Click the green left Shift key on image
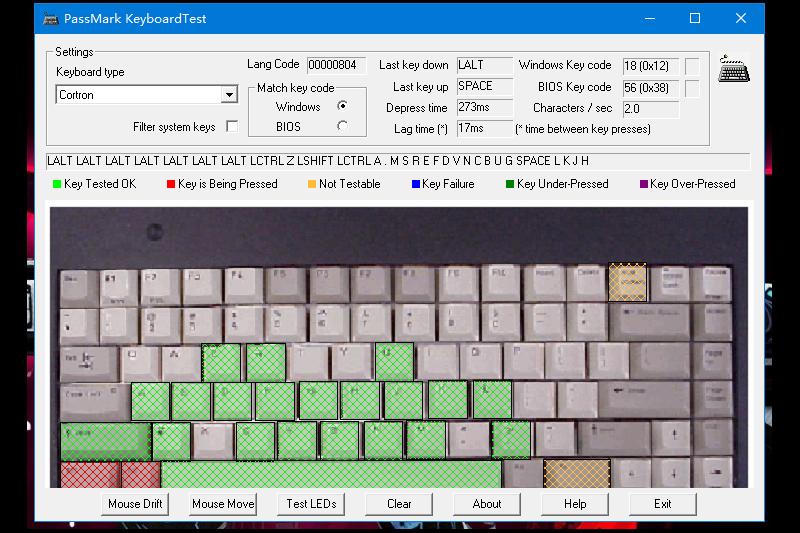800x533 pixels. (x=106, y=442)
